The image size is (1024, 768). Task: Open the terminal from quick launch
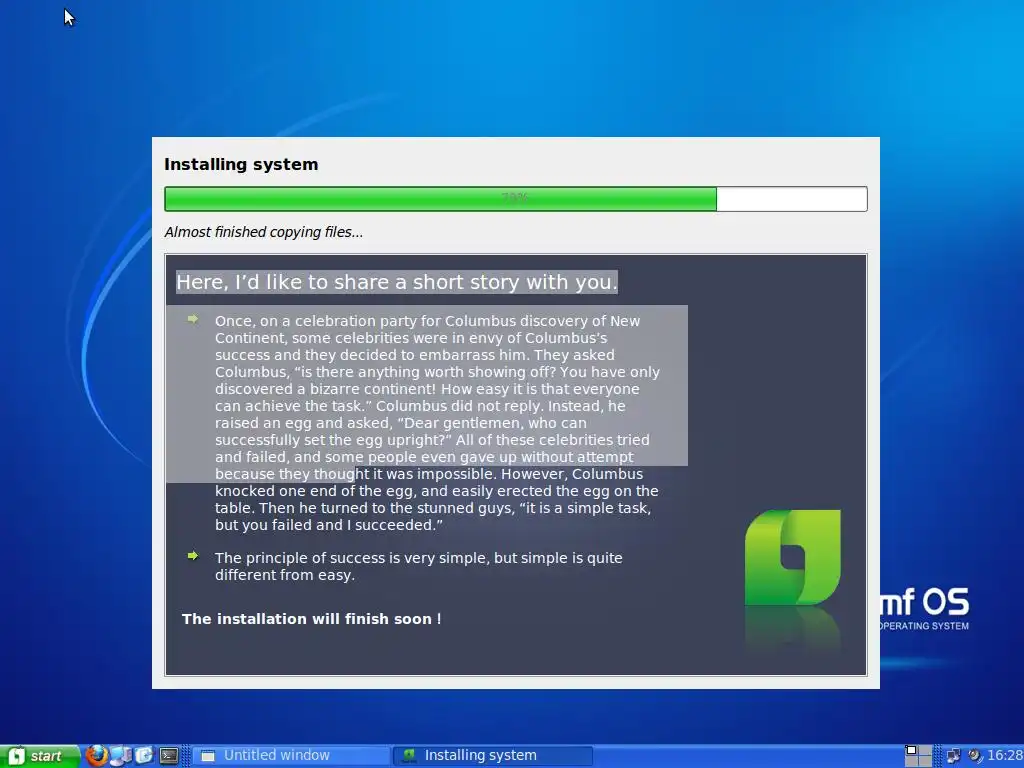(169, 756)
